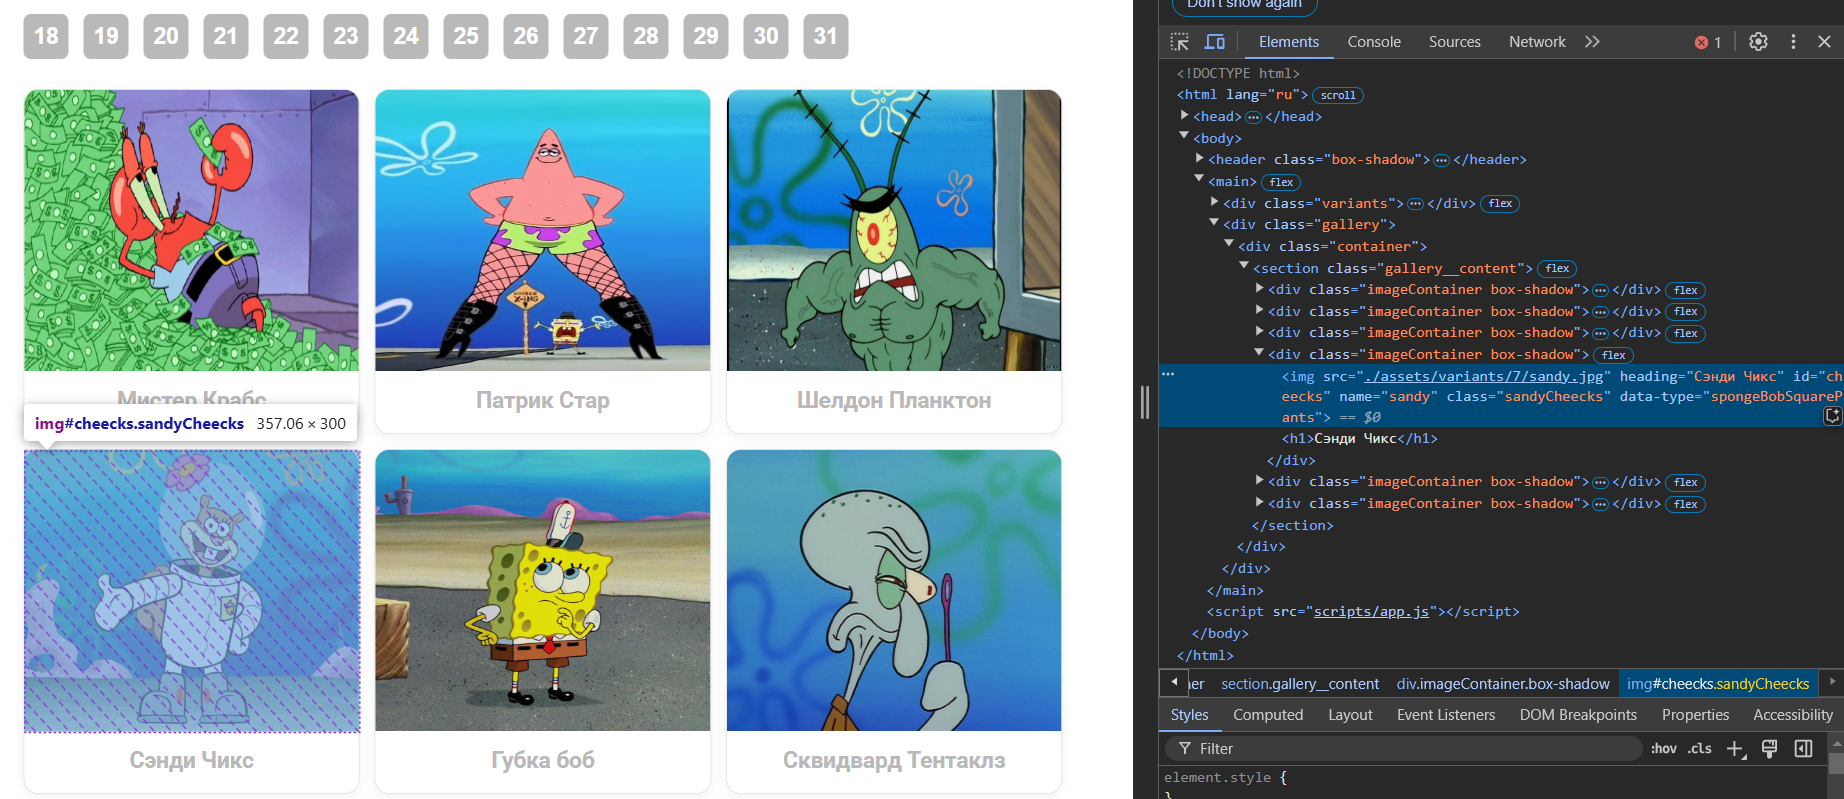Select variant number 18 button
Image resolution: width=1844 pixels, height=799 pixels.
tap(46, 36)
